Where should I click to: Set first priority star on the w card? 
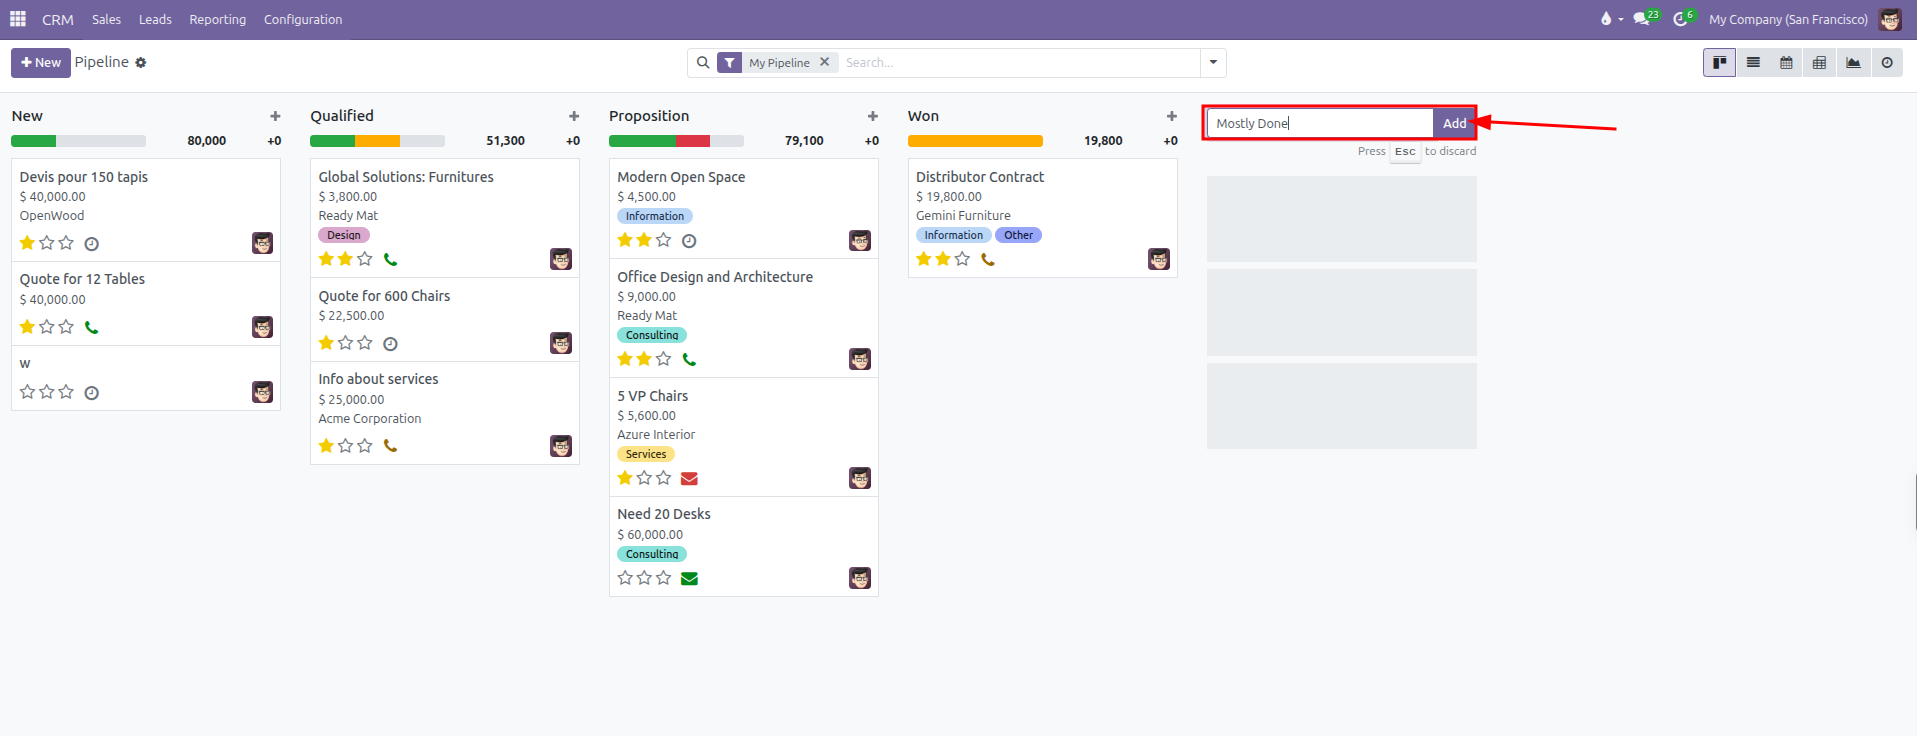pos(27,392)
